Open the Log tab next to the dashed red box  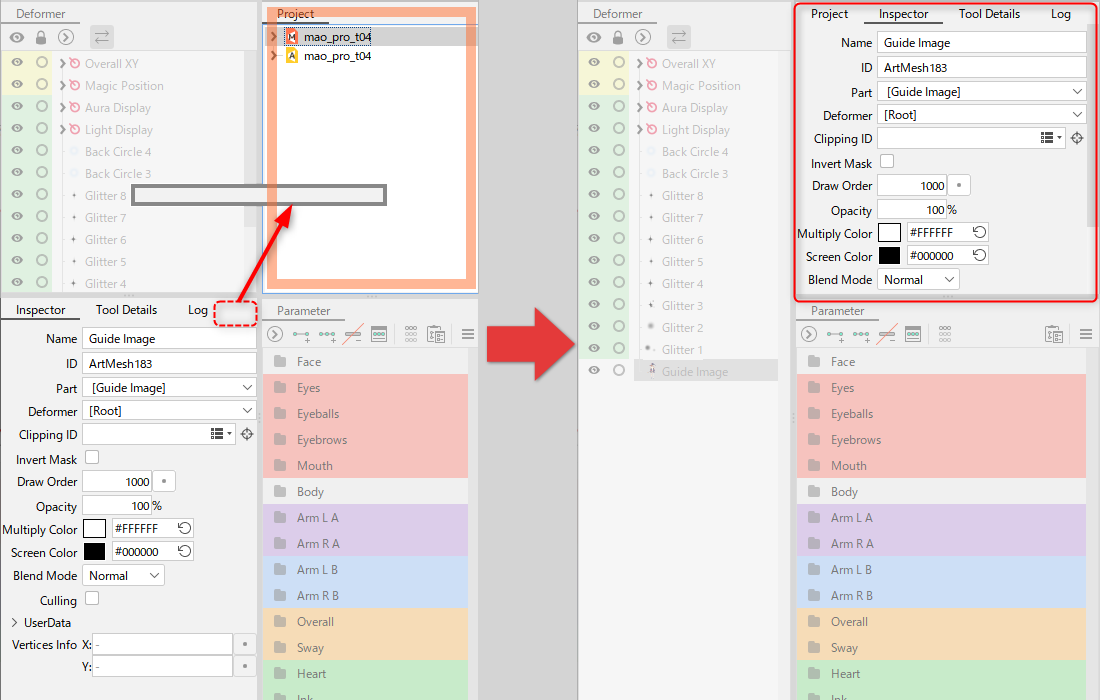click(197, 310)
